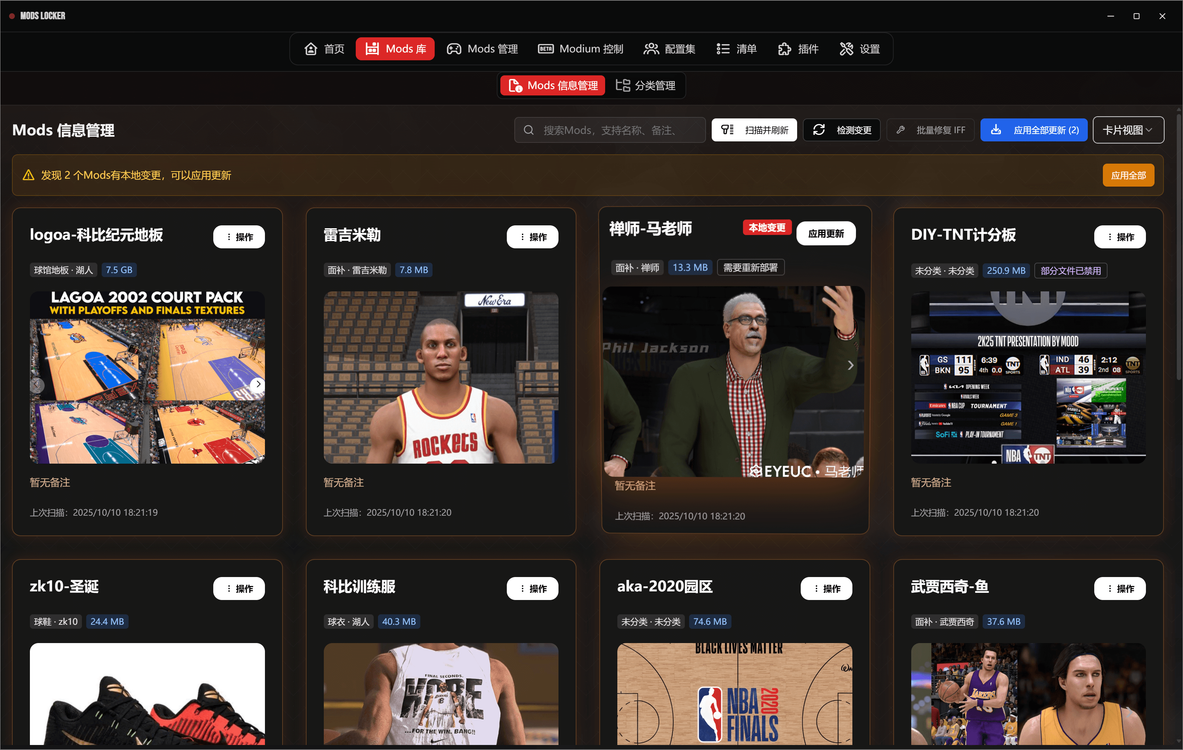The height and width of the screenshot is (750, 1183).
Task: Go to the 首页 home tab
Action: pos(324,49)
